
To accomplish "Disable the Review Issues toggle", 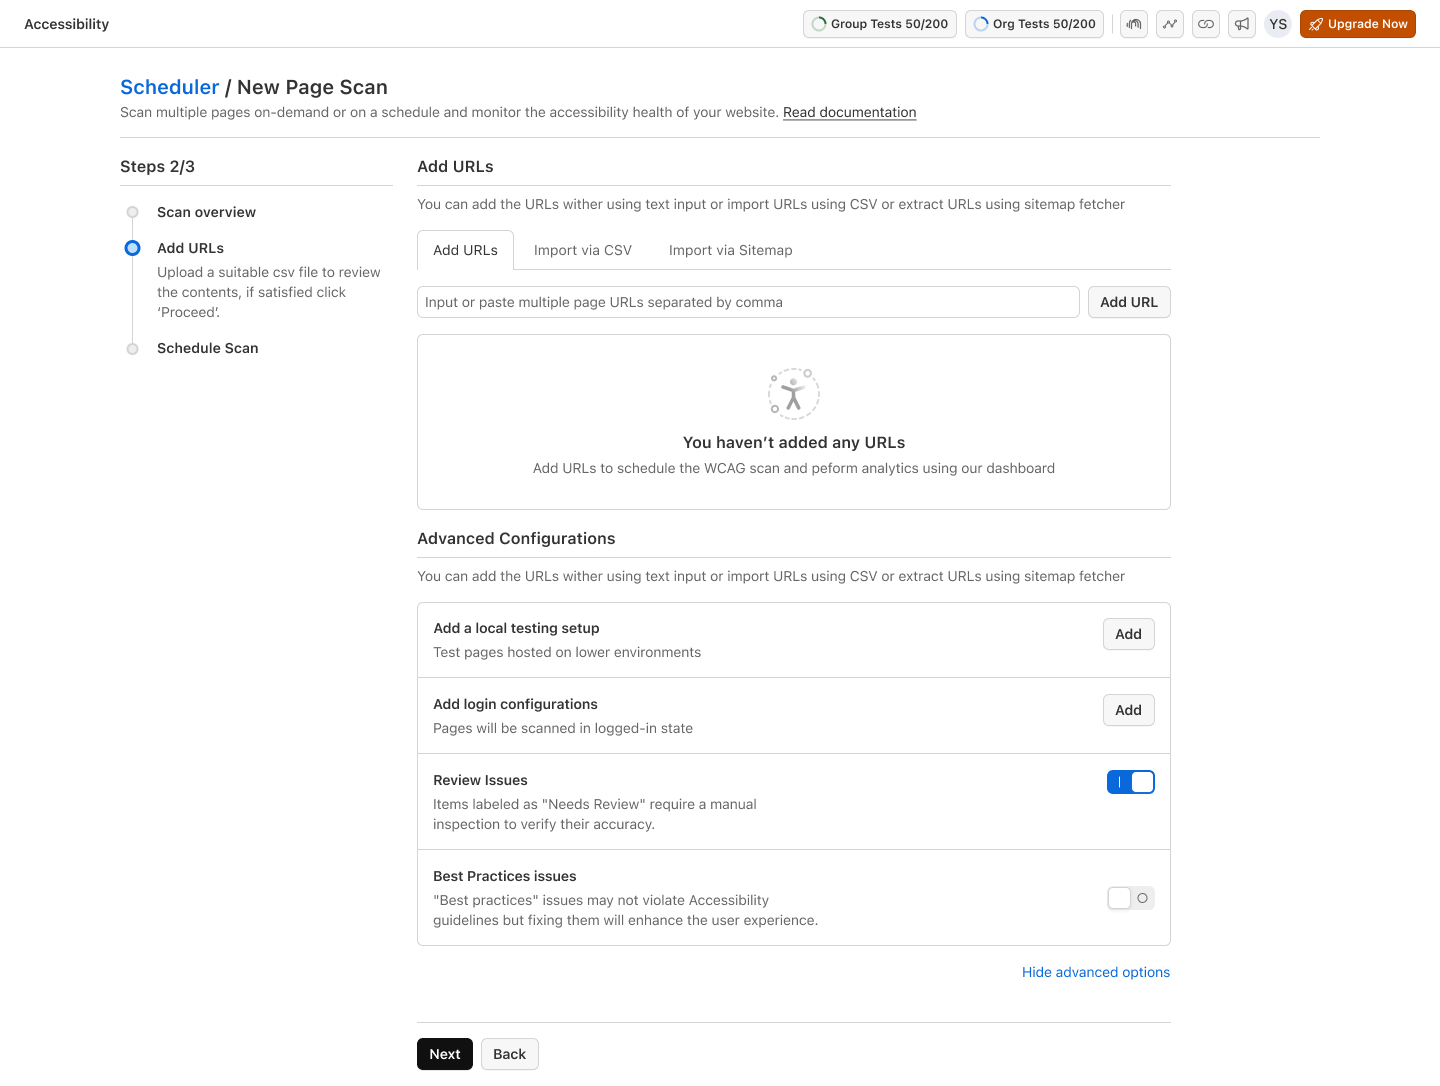I will (x=1130, y=781).
